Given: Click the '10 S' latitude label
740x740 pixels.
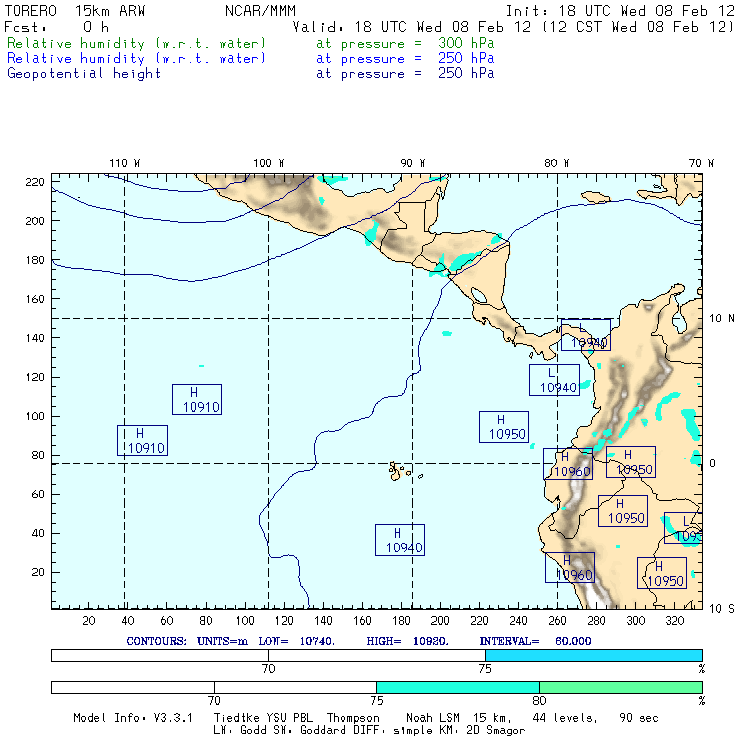Looking at the screenshot, I should 722,609.
